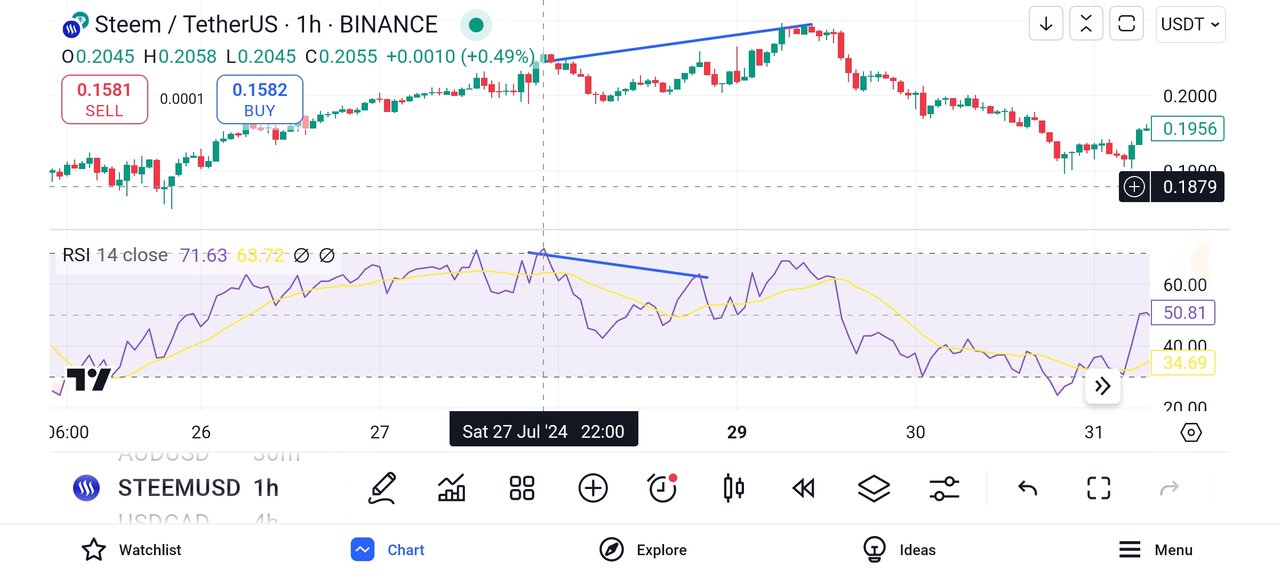Select the blue trend line on RSI
1280x576 pixels.
[x=618, y=265]
